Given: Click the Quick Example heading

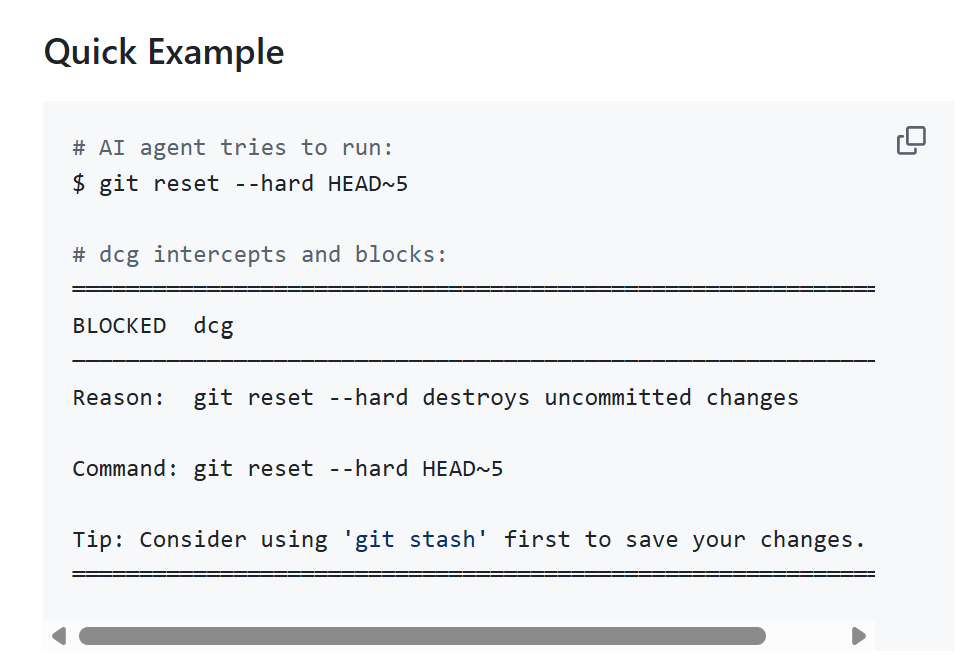Looking at the screenshot, I should [164, 51].
